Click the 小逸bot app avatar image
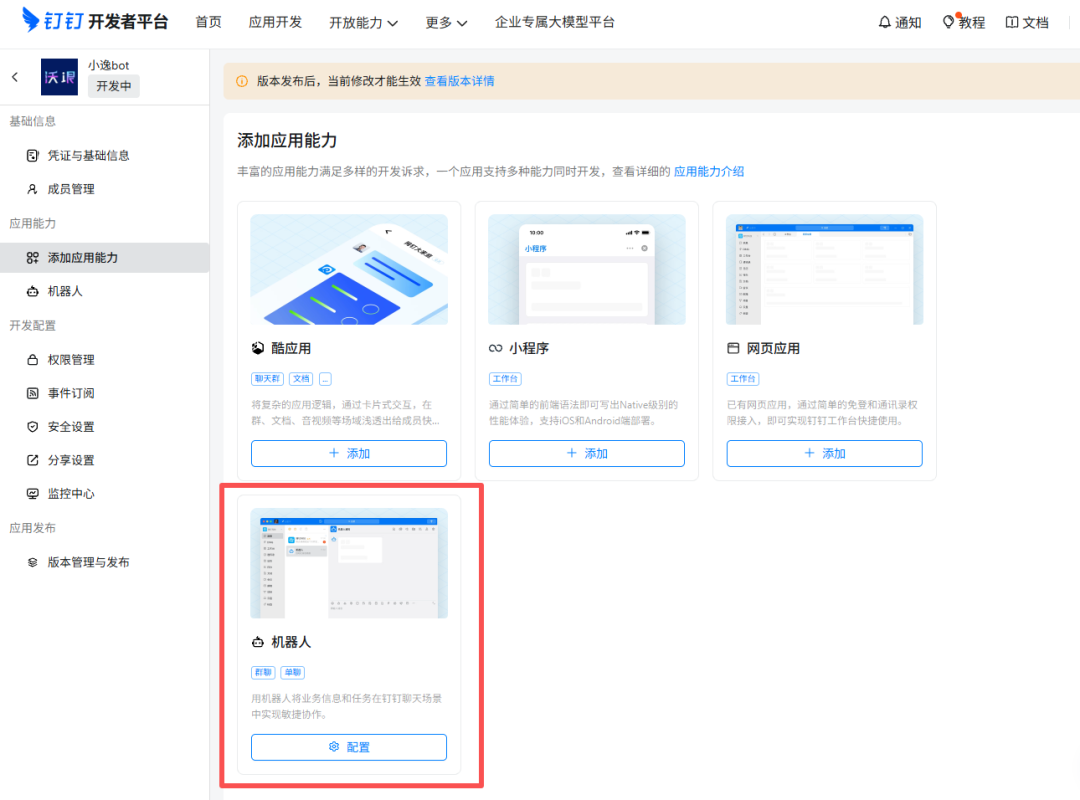 pyautogui.click(x=59, y=77)
